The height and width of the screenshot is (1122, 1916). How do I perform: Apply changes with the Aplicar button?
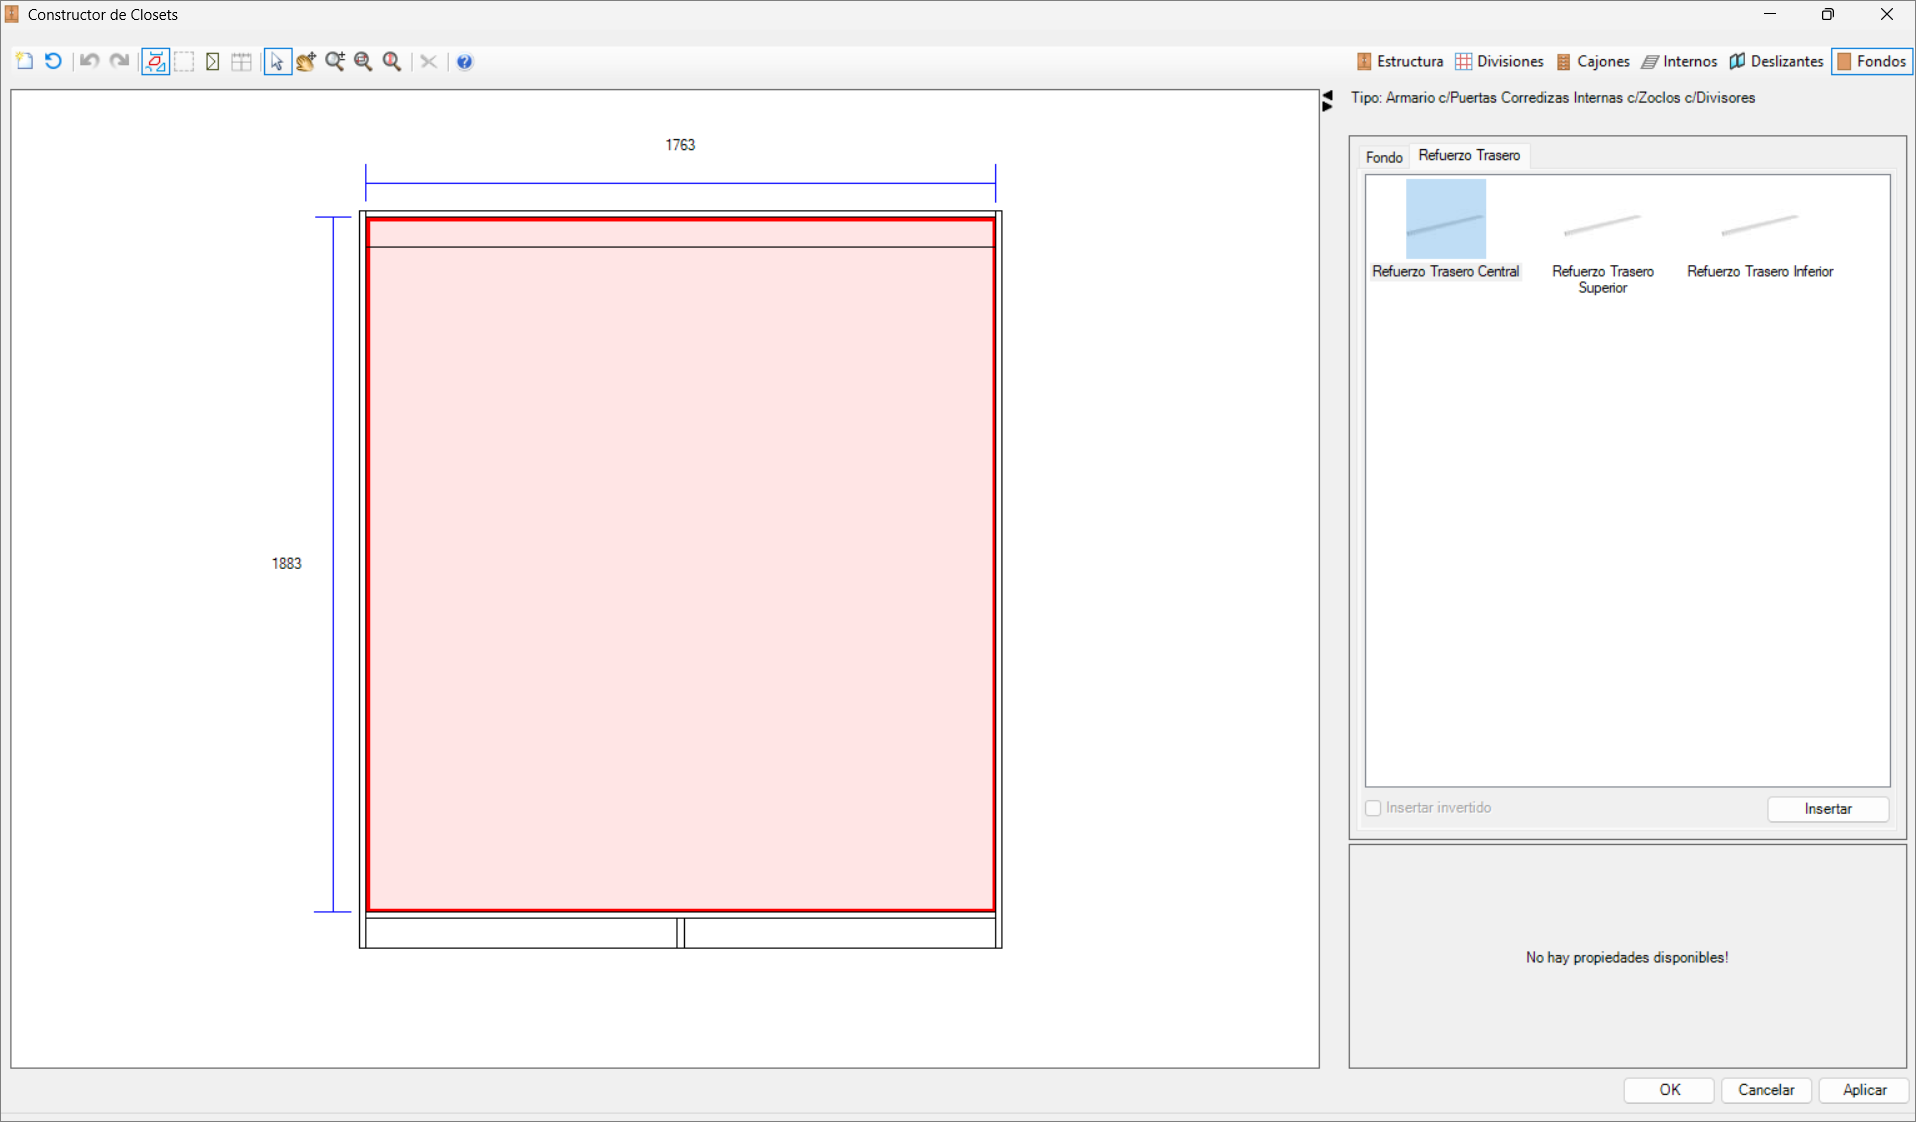[x=1862, y=1090]
